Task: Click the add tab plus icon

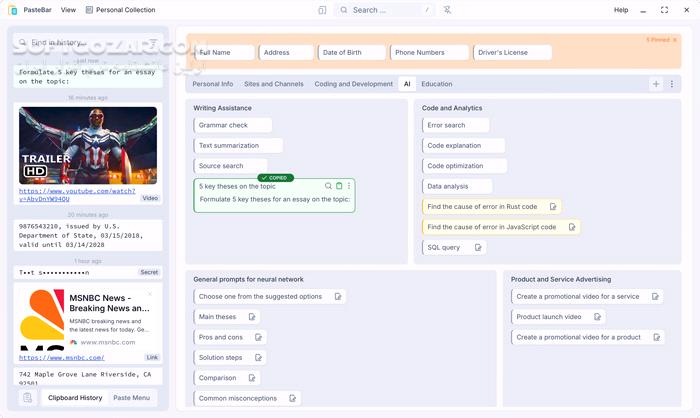Action: [x=656, y=84]
